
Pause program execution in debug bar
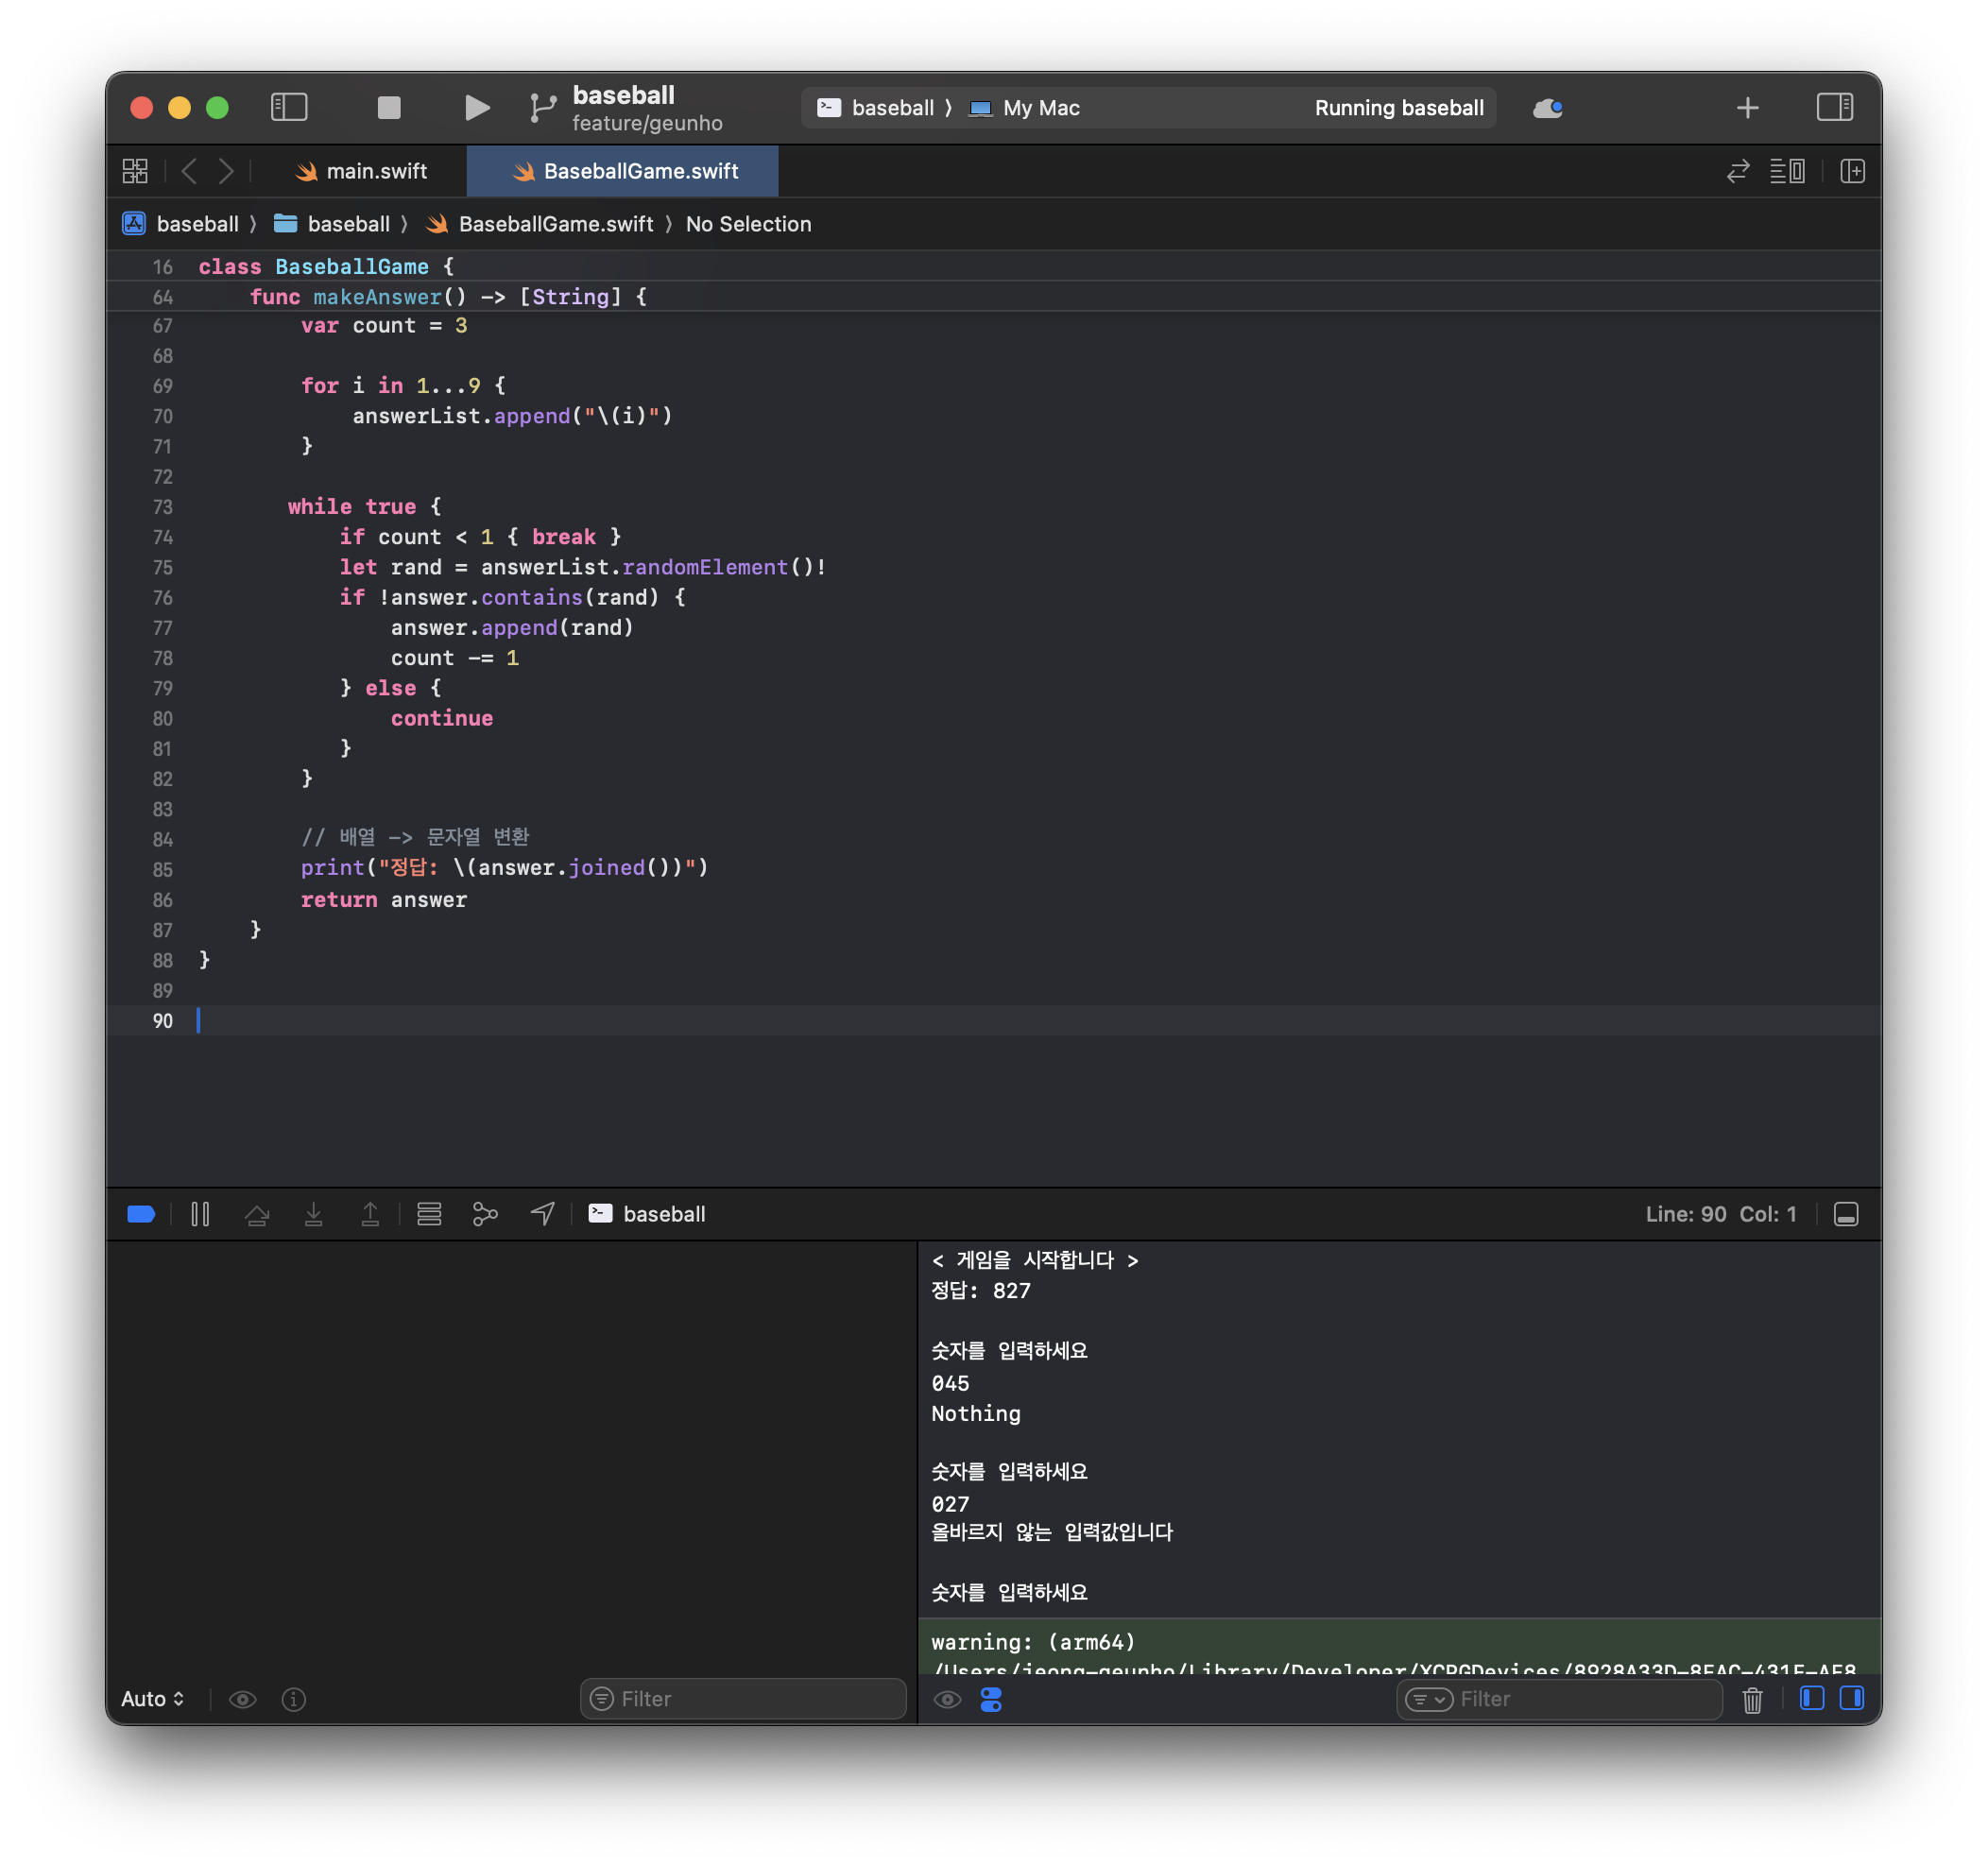[200, 1214]
